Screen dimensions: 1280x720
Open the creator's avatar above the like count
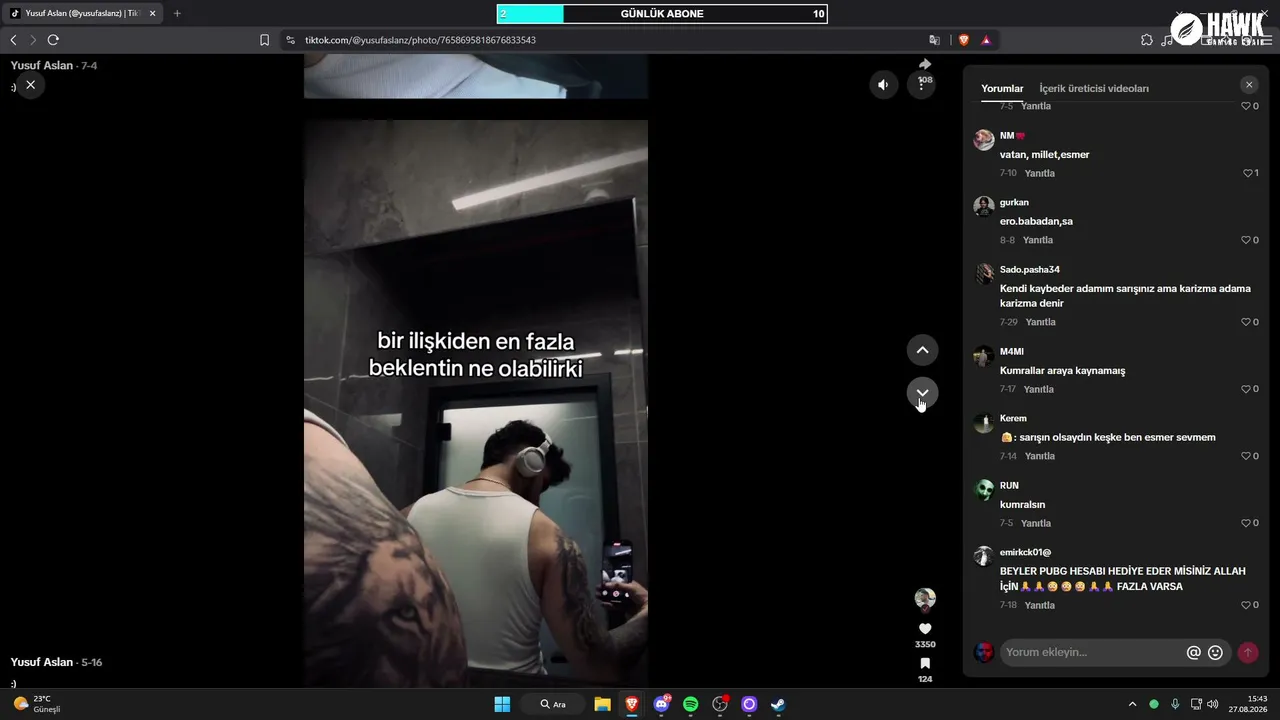(925, 599)
